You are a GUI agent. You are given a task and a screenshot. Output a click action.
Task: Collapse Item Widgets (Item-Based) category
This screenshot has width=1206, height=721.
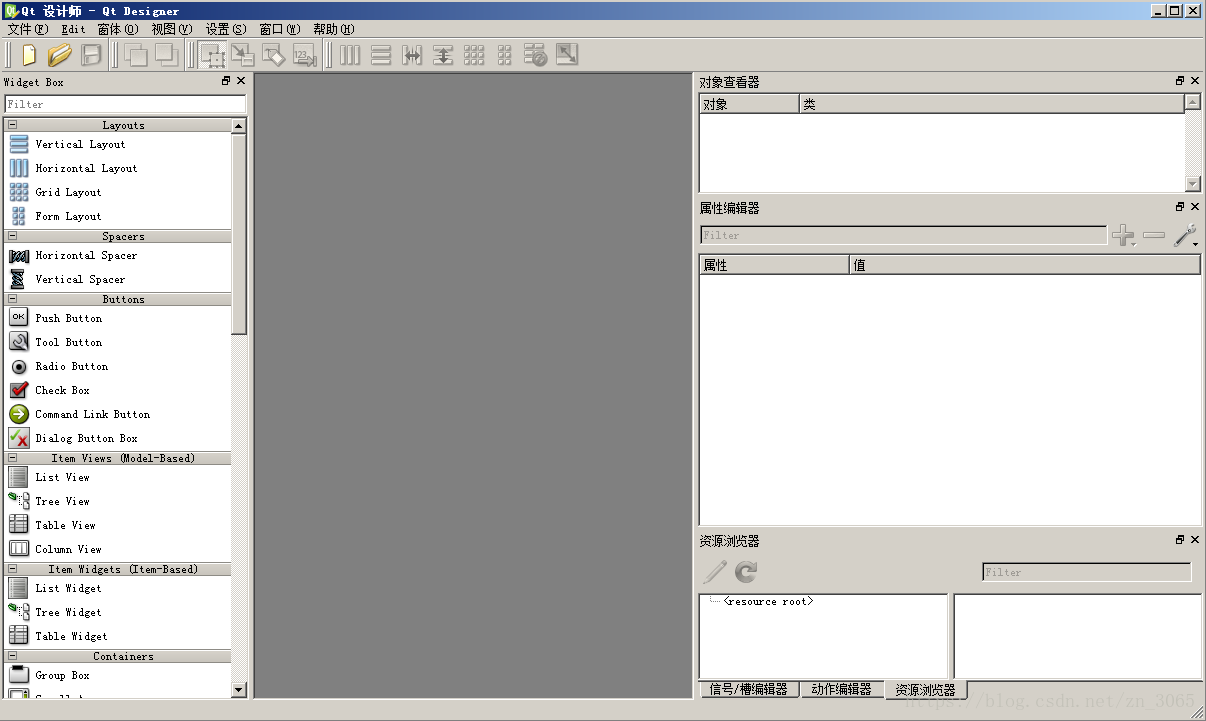click(12, 569)
